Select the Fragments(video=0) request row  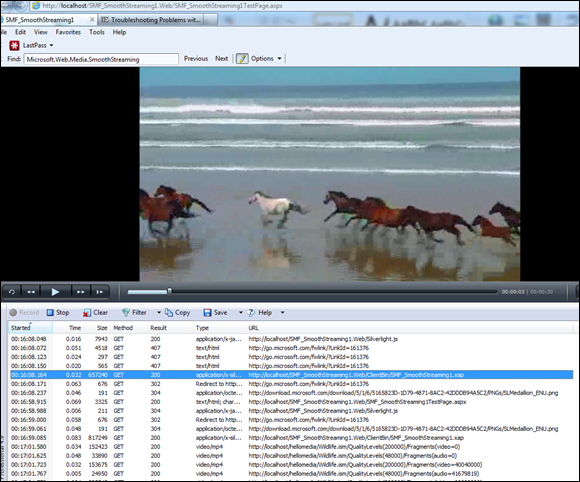[291, 446]
